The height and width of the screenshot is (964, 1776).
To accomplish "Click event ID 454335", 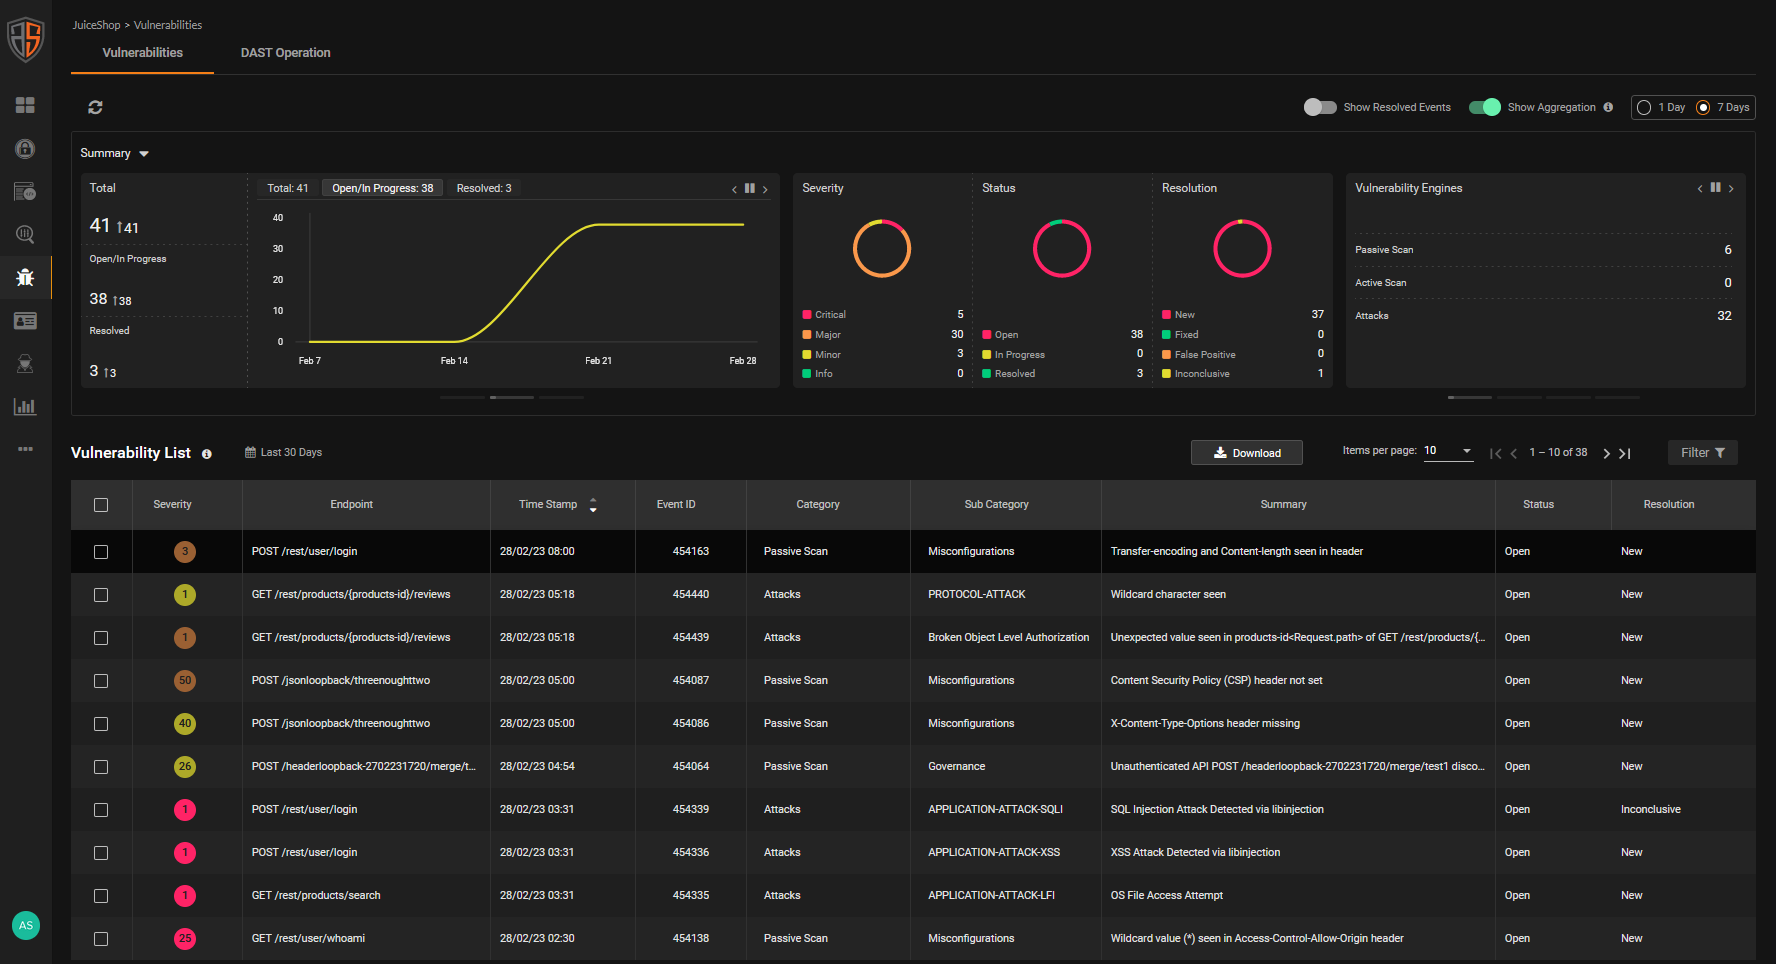I will pyautogui.click(x=691, y=896).
